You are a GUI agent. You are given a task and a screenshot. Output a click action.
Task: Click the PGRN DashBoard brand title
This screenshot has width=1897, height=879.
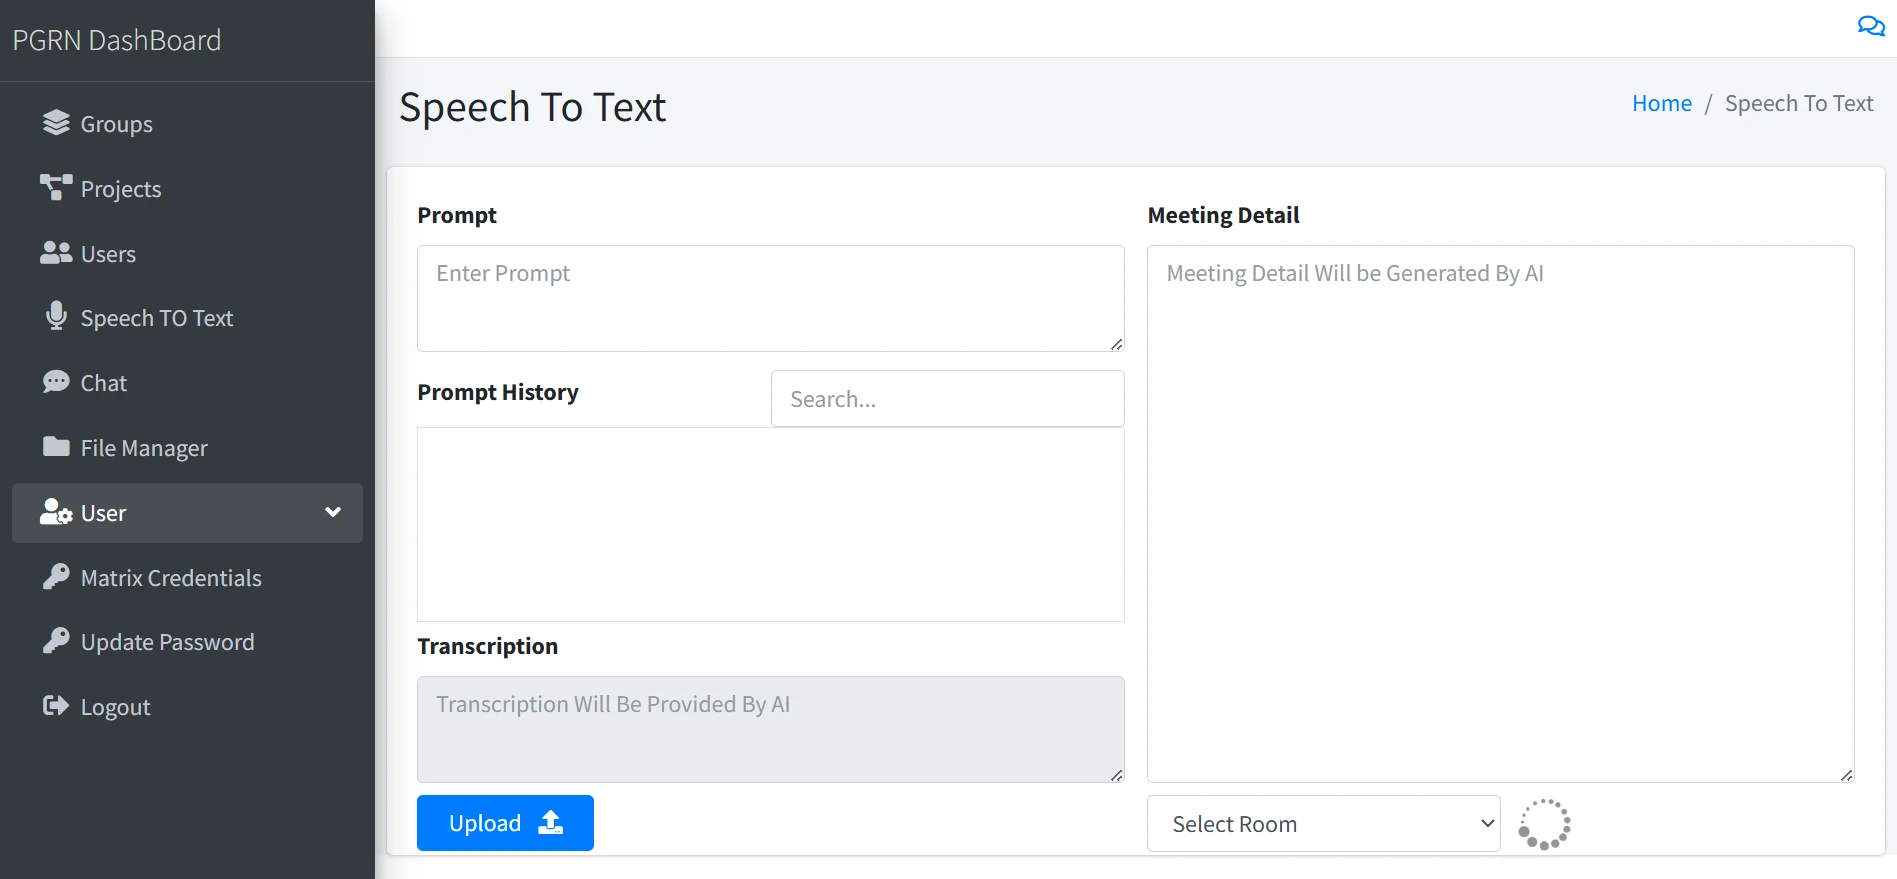point(117,40)
